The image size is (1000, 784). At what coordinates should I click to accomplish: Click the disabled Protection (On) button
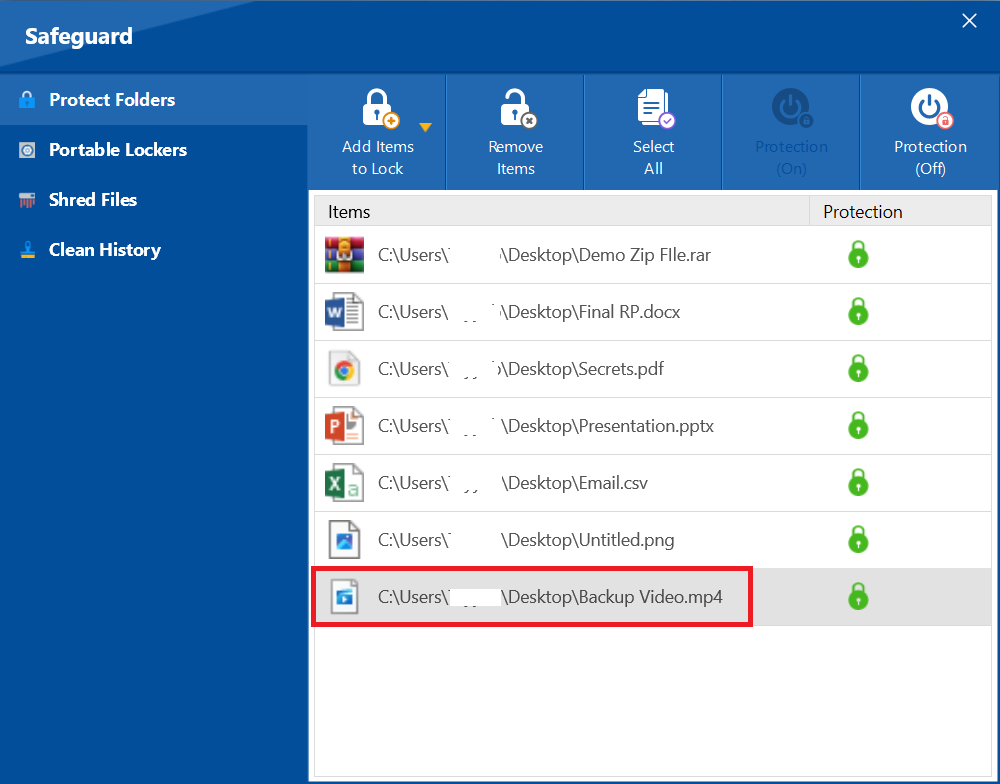791,132
